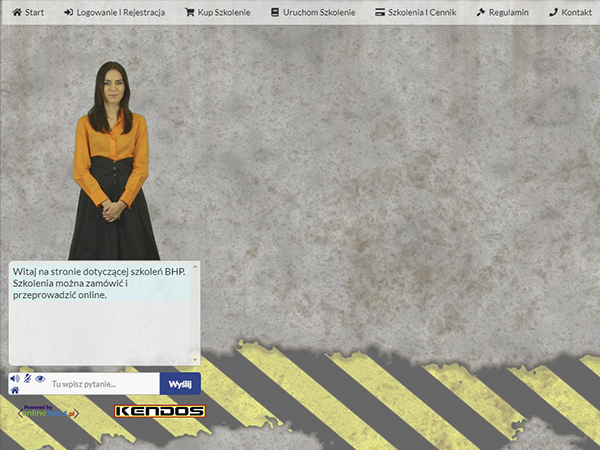Click the small home icon in chat widget
The image size is (600, 450).
click(x=15, y=390)
